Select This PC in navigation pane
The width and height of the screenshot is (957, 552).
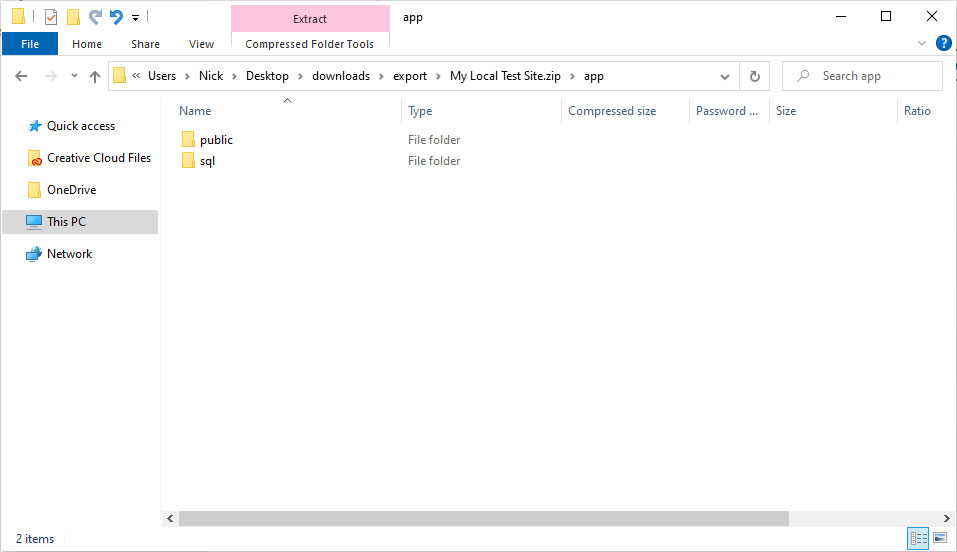pos(80,222)
